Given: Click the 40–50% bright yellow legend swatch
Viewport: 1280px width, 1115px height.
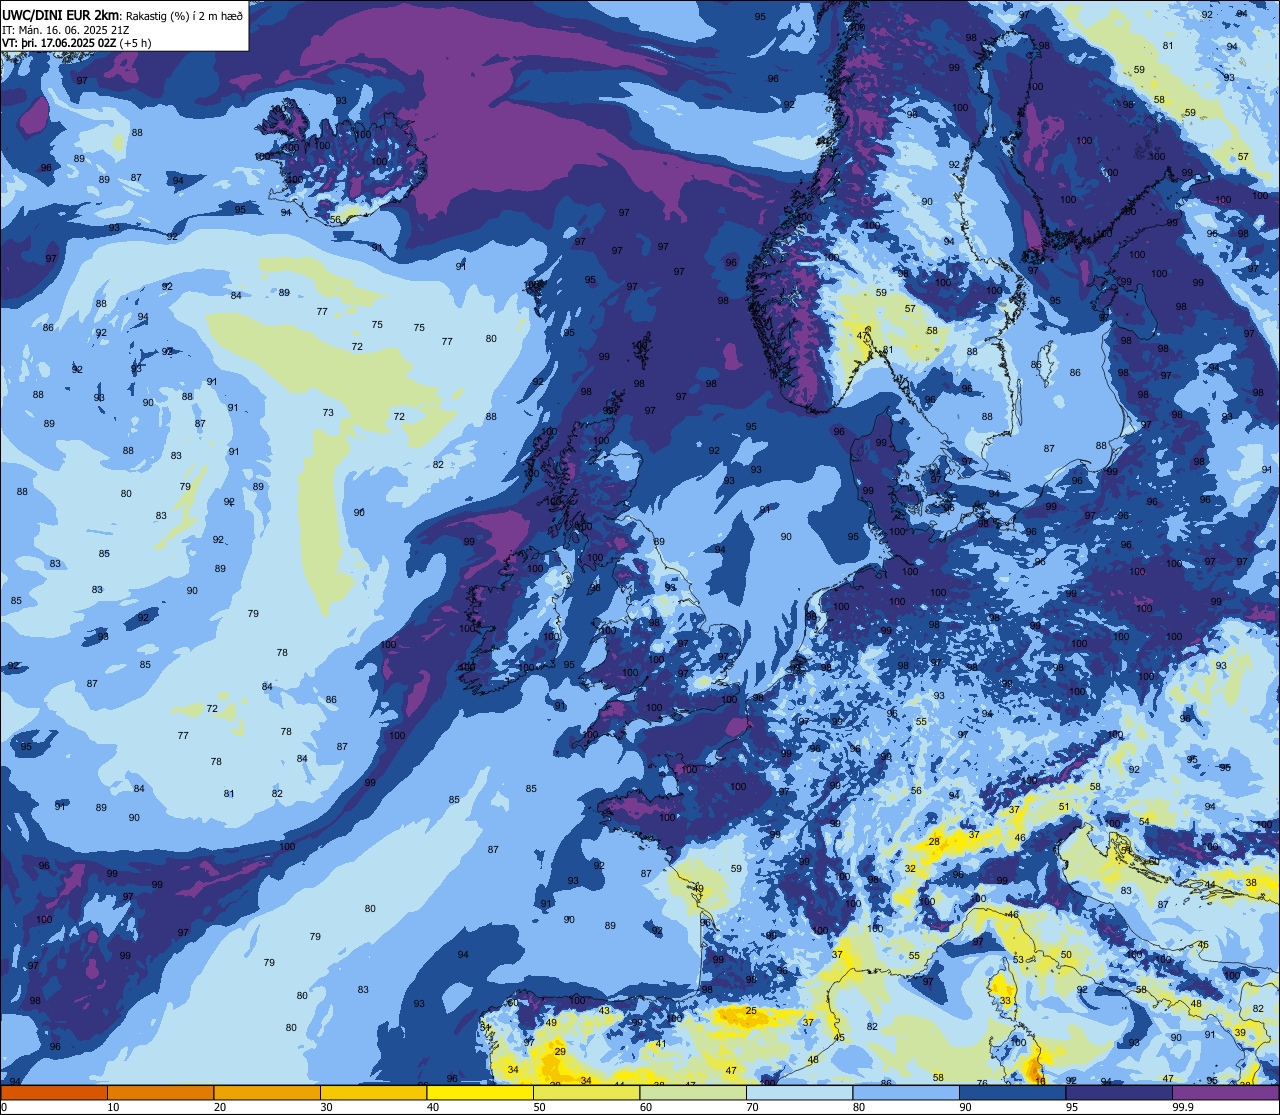Looking at the screenshot, I should point(480,1092).
